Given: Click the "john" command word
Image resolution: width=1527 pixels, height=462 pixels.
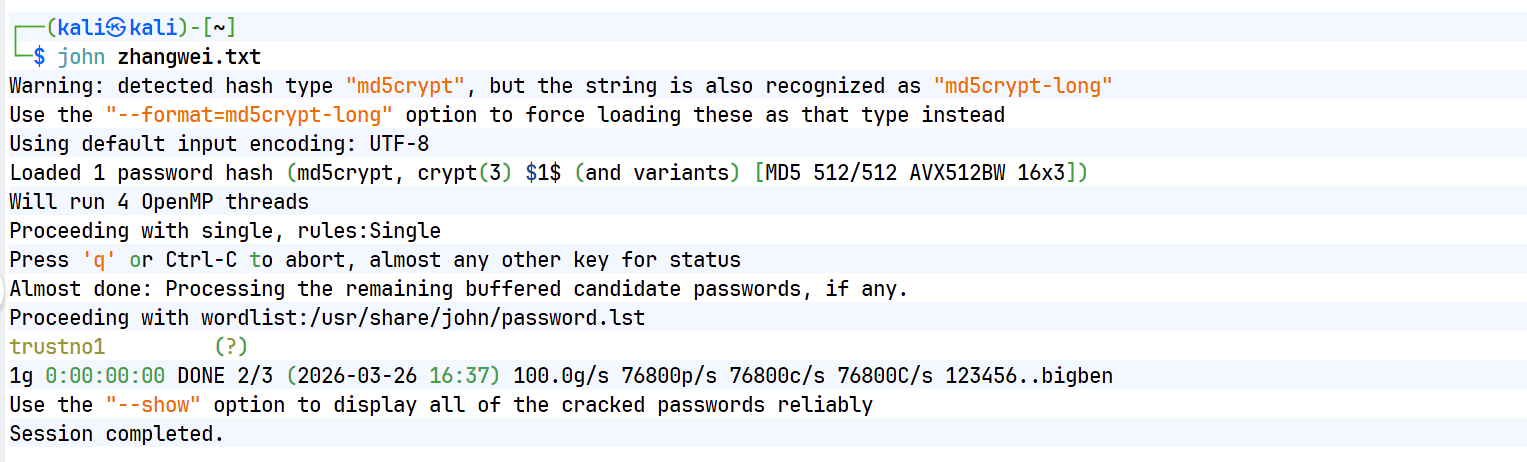Looking at the screenshot, I should click(80, 56).
